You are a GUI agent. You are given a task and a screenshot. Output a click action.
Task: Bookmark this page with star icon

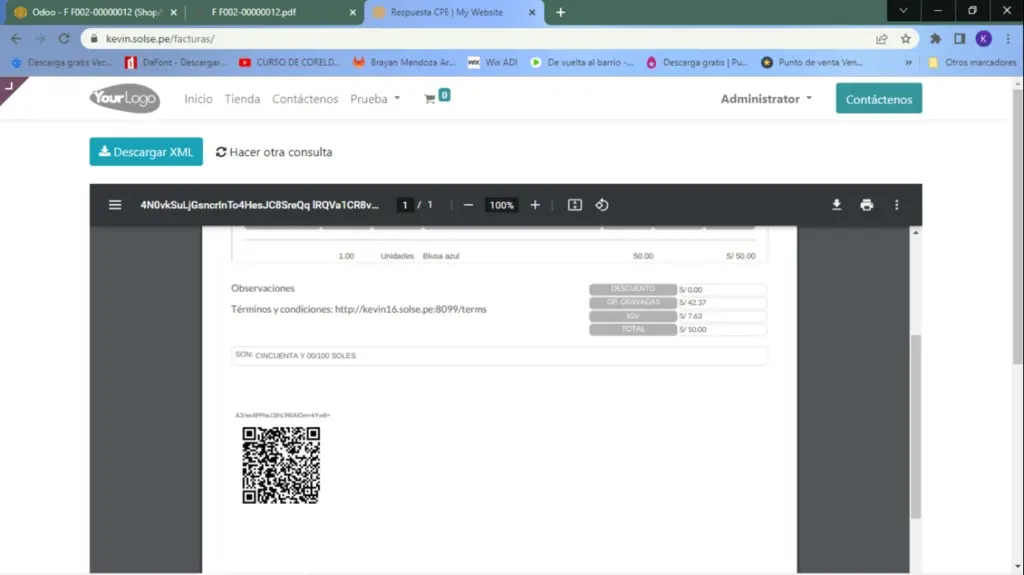pos(906,39)
